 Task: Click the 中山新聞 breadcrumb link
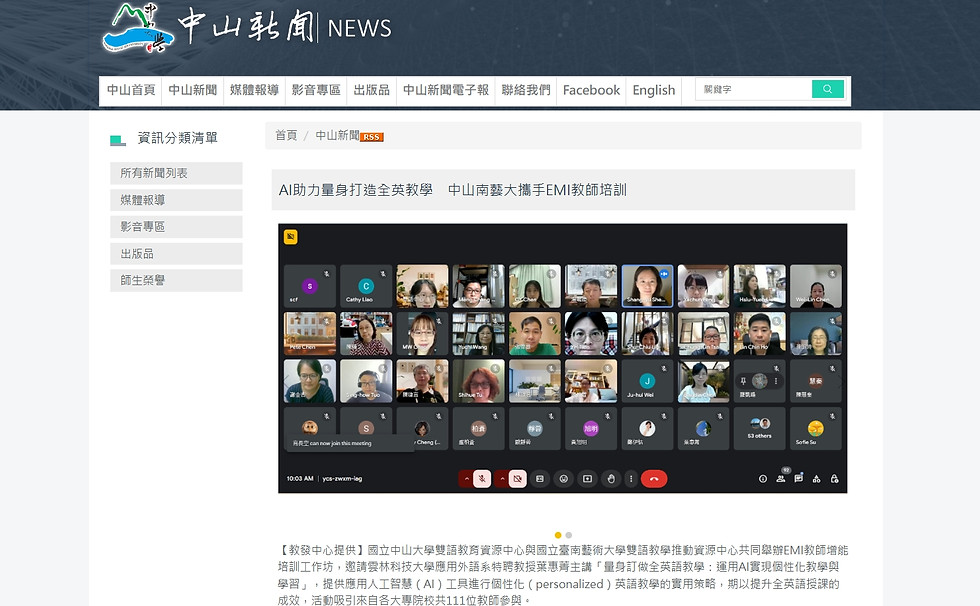338,136
